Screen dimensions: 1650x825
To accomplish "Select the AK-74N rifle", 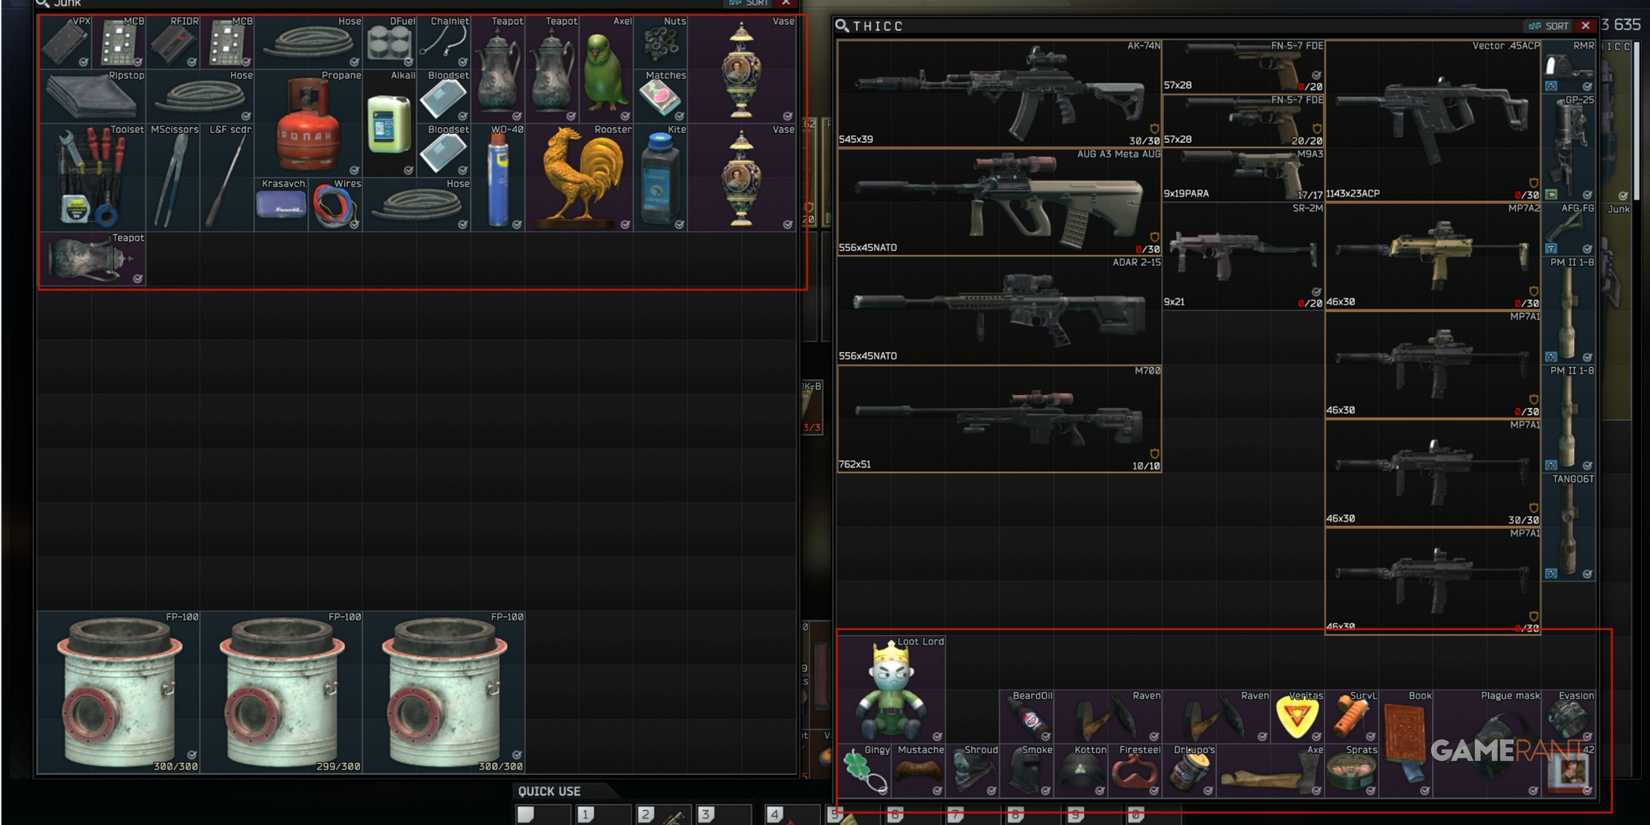I will pos(998,94).
